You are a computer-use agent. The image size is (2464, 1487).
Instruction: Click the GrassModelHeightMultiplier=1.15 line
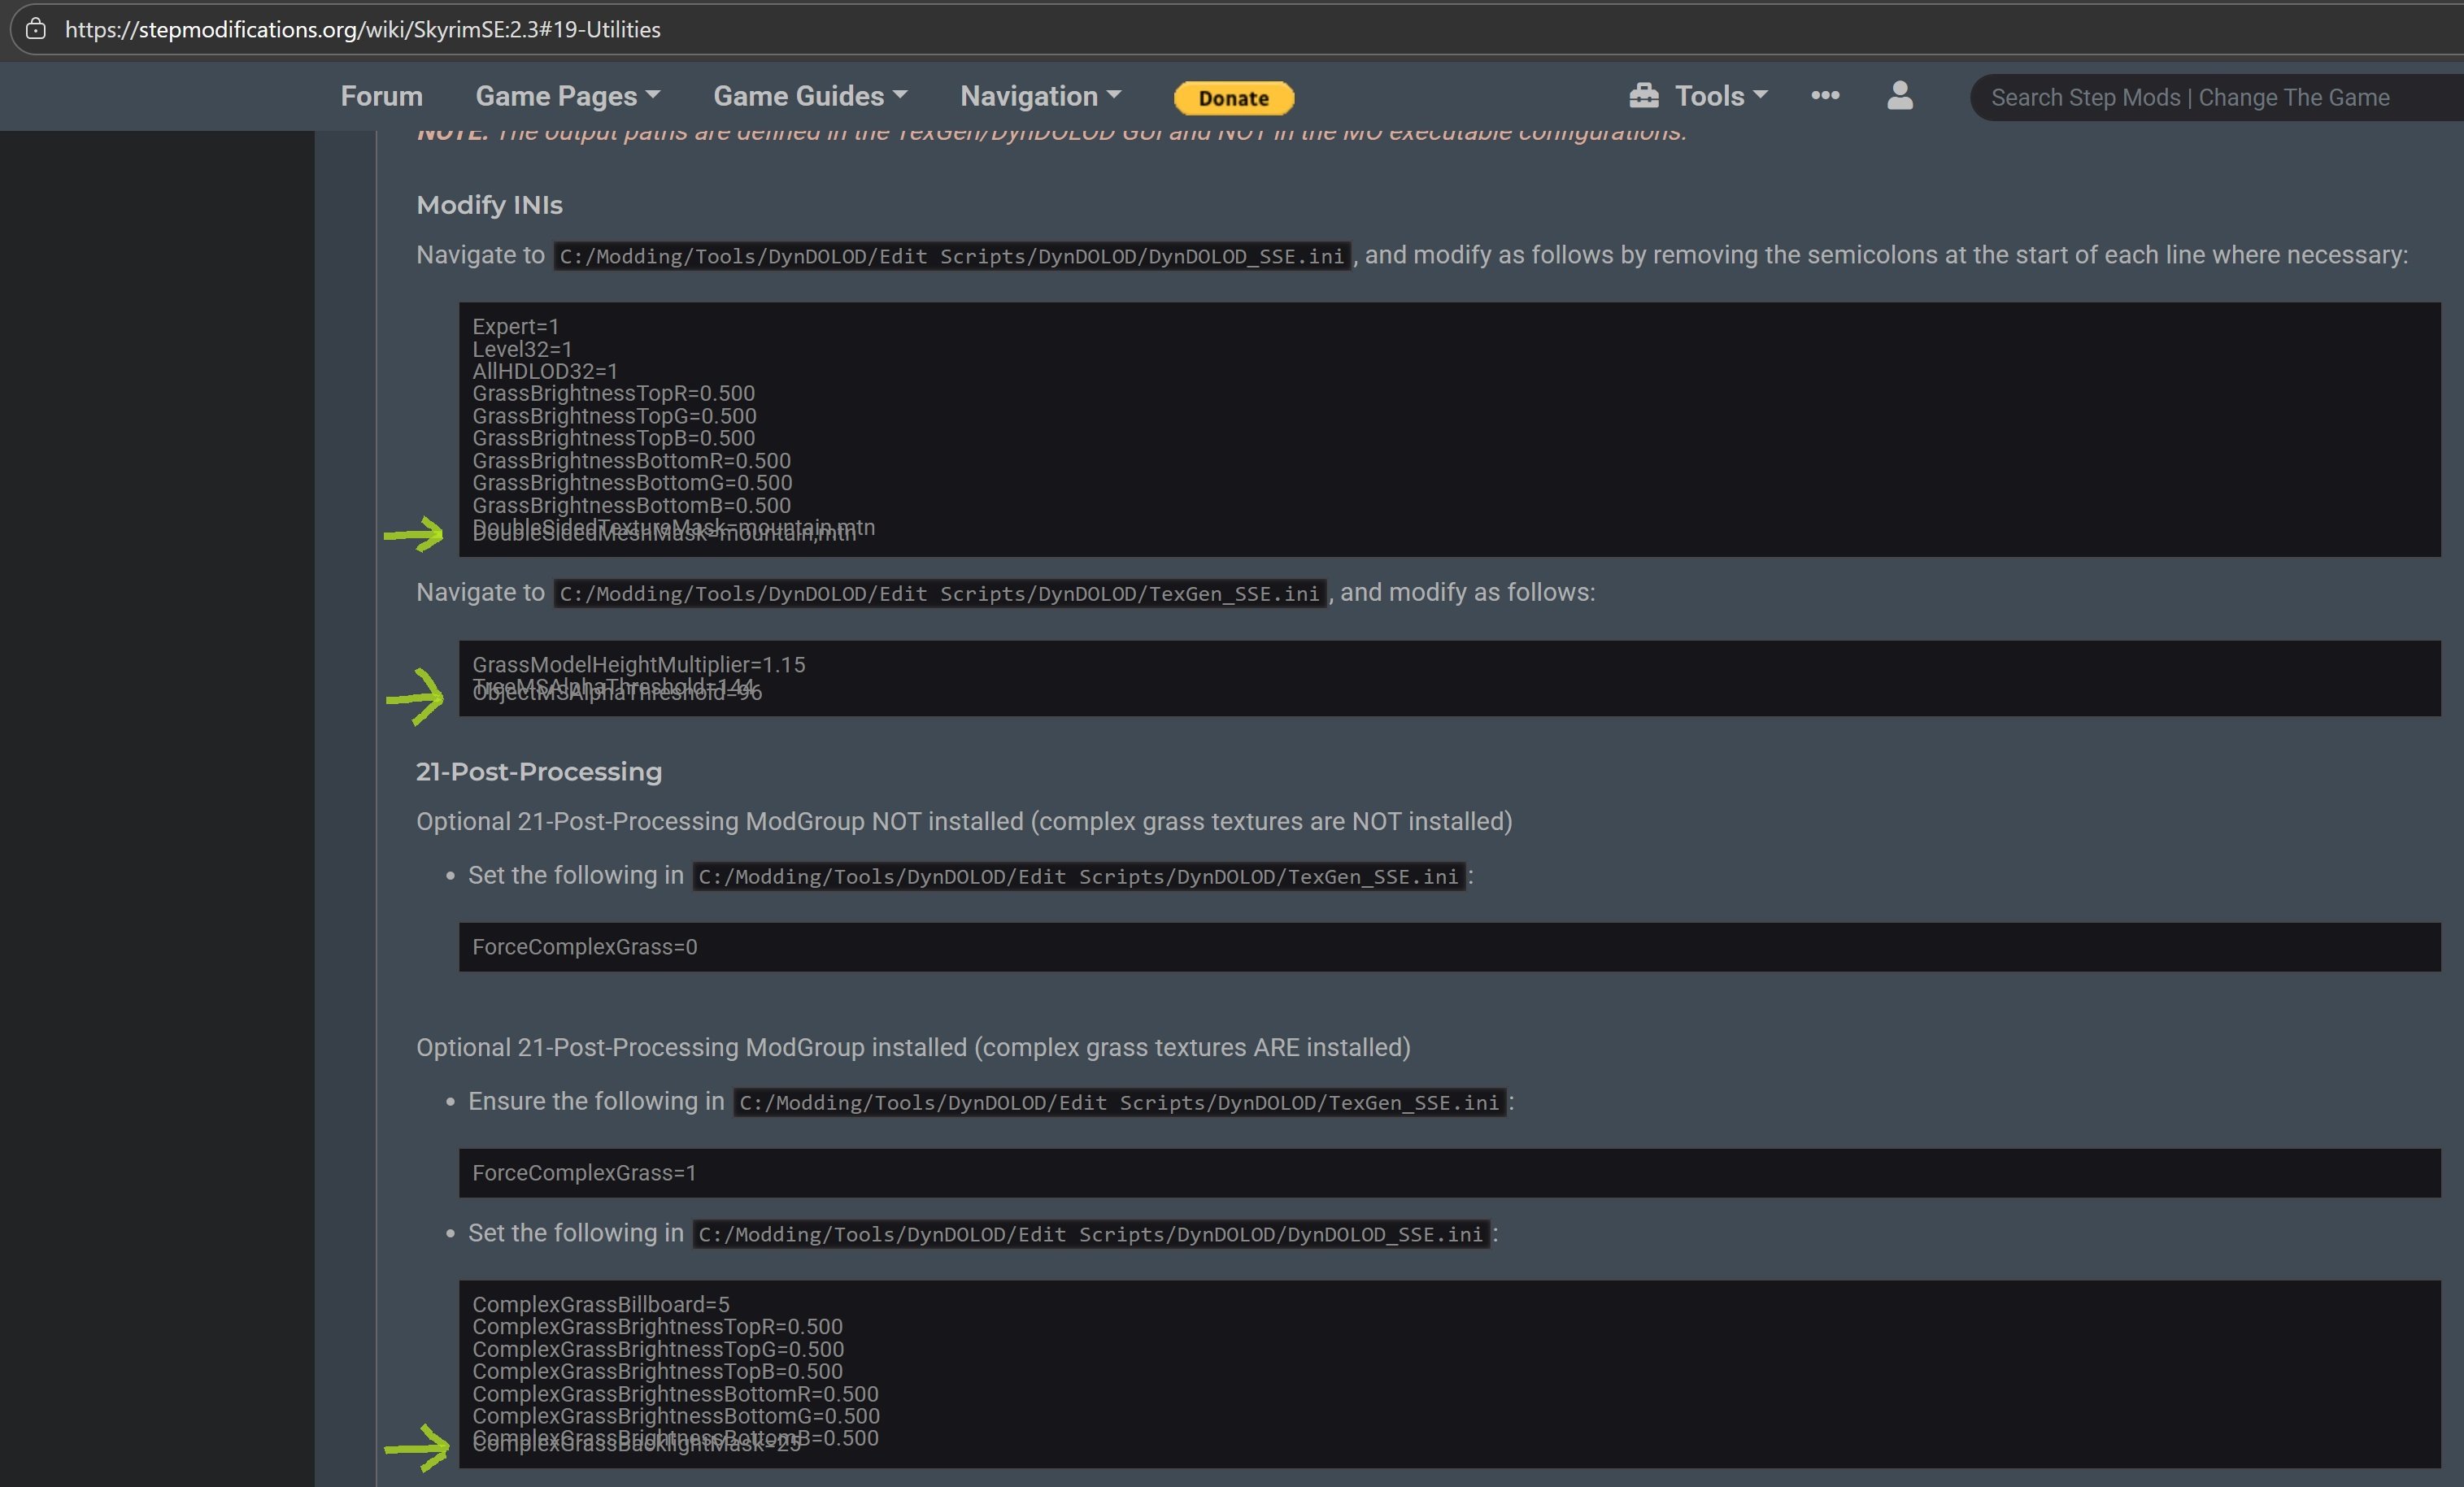click(x=638, y=665)
